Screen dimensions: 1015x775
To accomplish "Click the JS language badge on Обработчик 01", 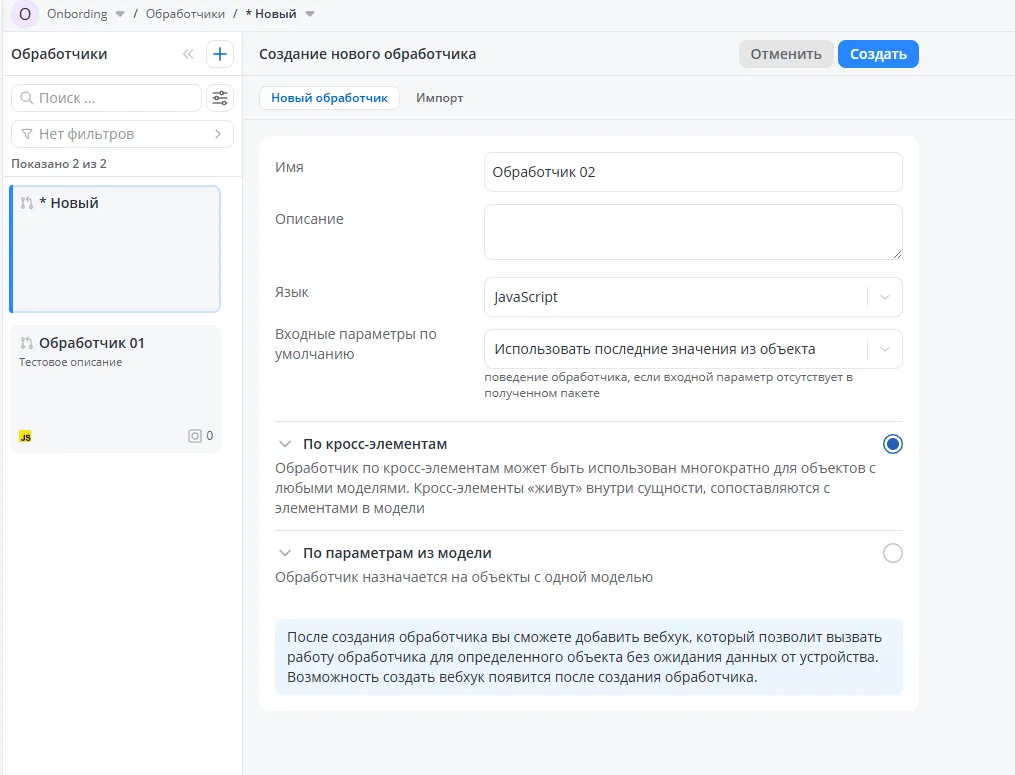I will pos(25,435).
